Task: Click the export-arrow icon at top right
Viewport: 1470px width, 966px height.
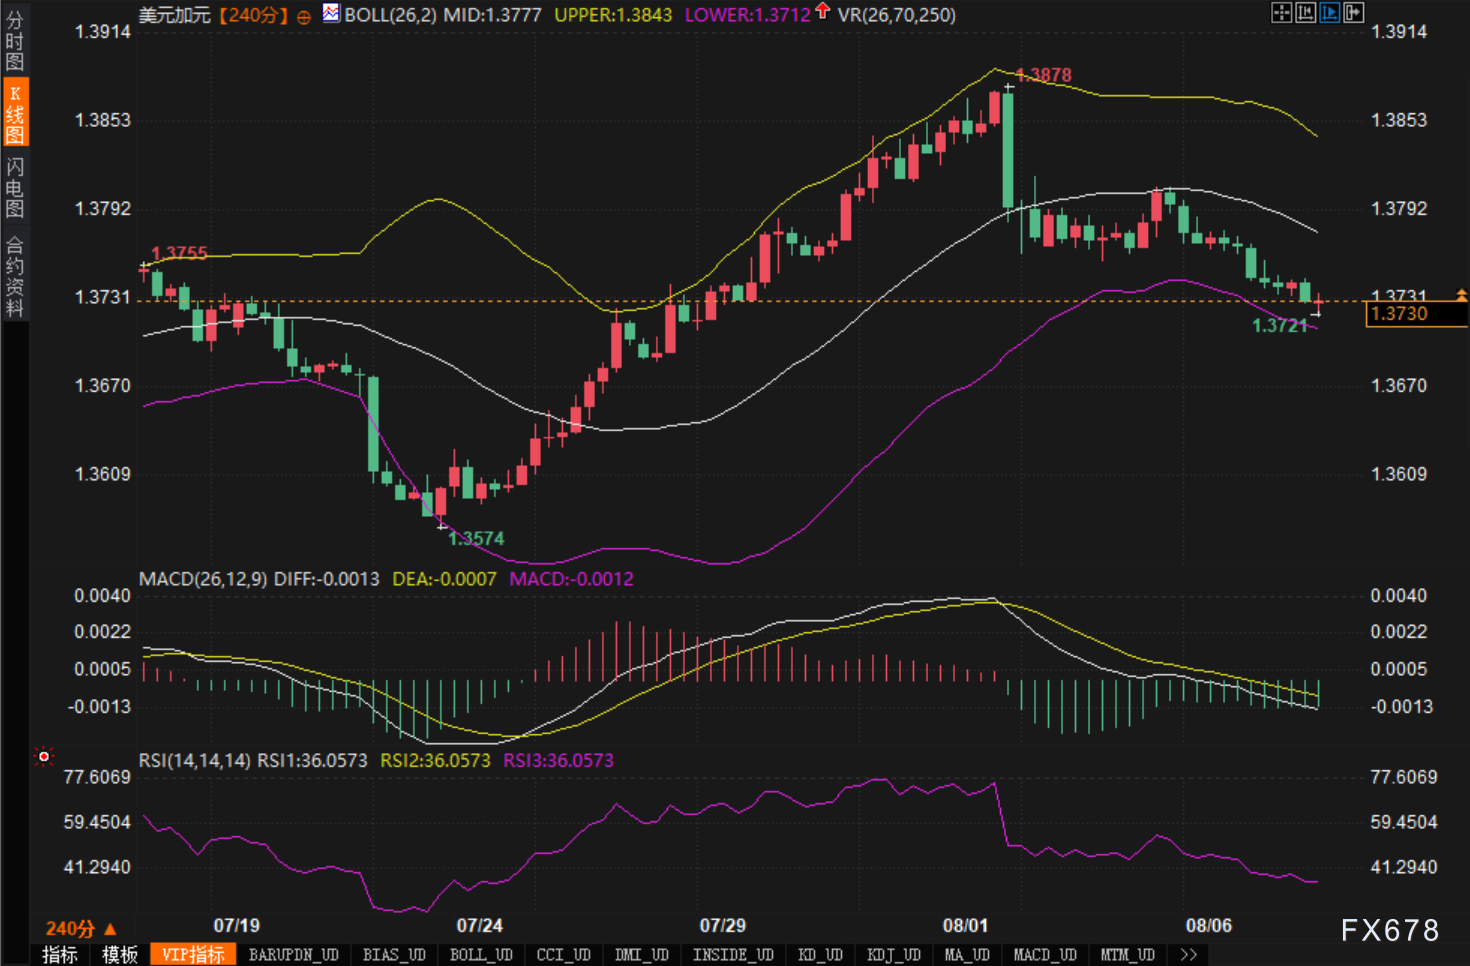Action: 1354,12
